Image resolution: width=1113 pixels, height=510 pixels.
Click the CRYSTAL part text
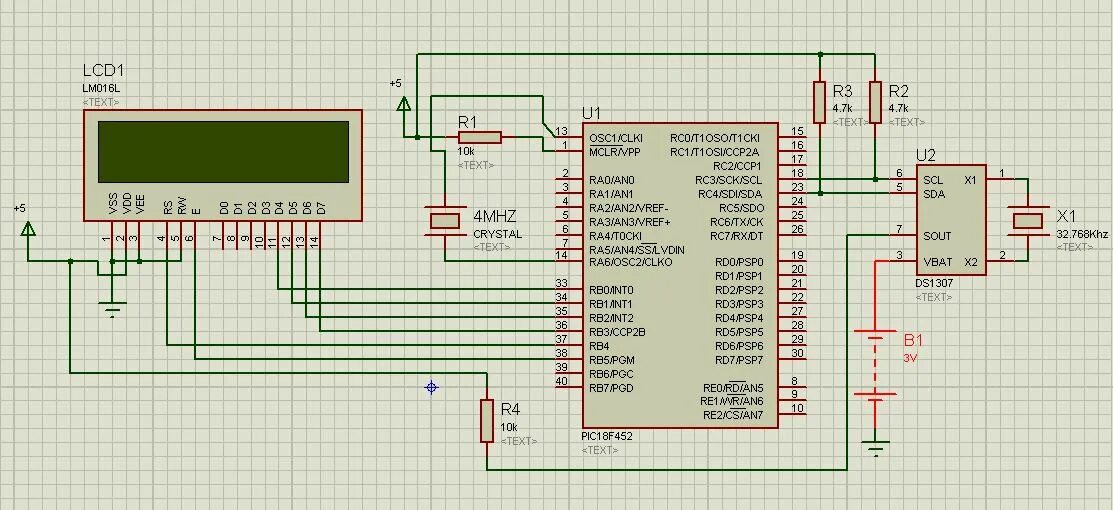point(498,234)
